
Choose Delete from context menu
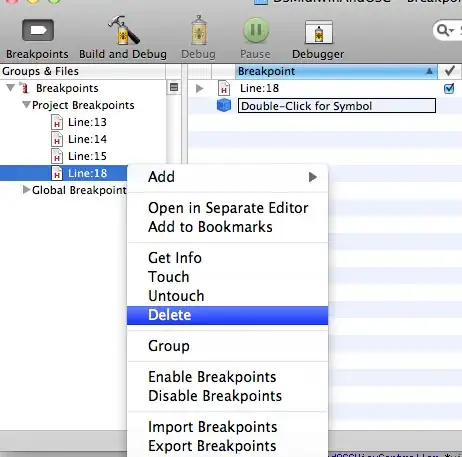pyautogui.click(x=227, y=315)
